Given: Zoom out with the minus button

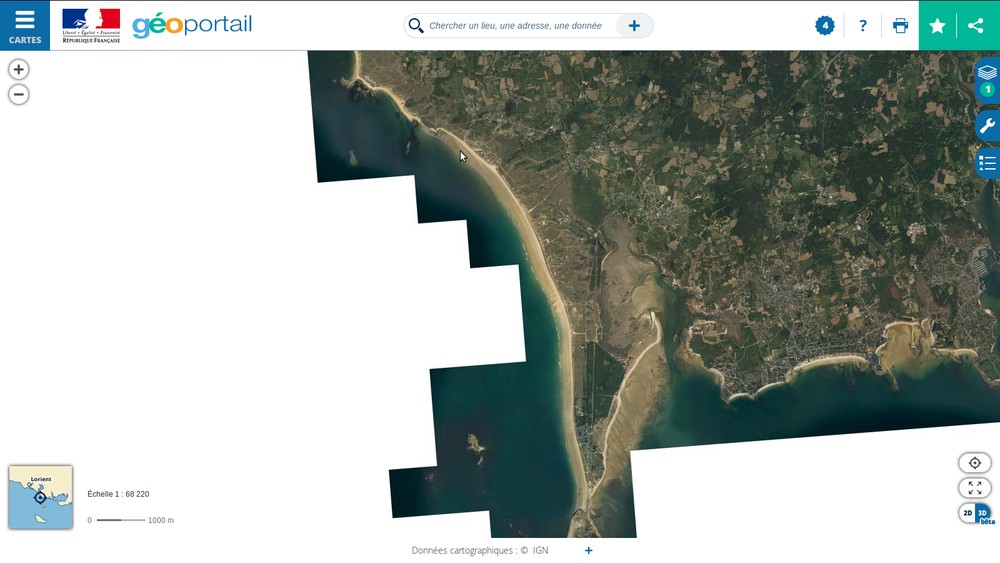Looking at the screenshot, I should click(18, 94).
